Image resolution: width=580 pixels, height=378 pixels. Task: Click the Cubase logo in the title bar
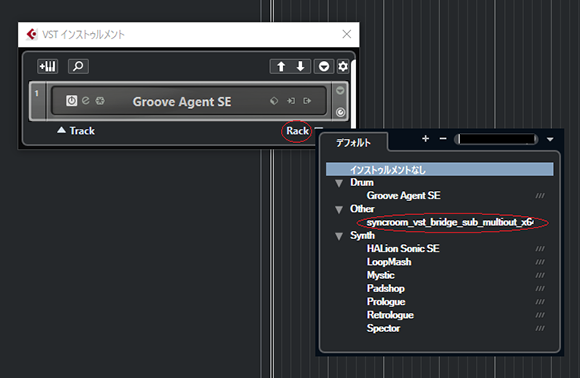click(32, 34)
